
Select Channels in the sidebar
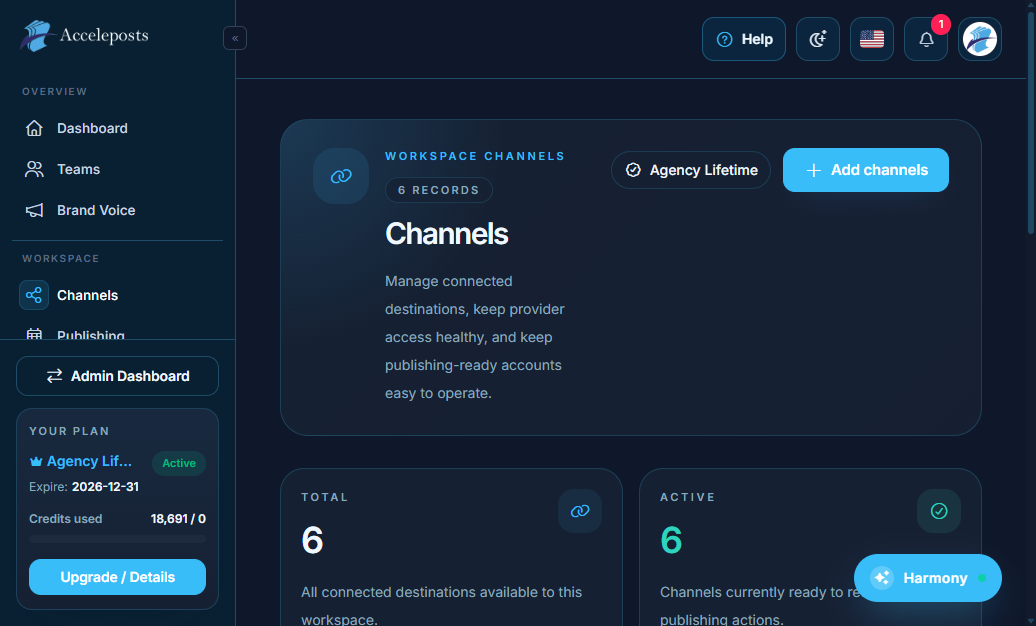pyautogui.click(x=118, y=295)
